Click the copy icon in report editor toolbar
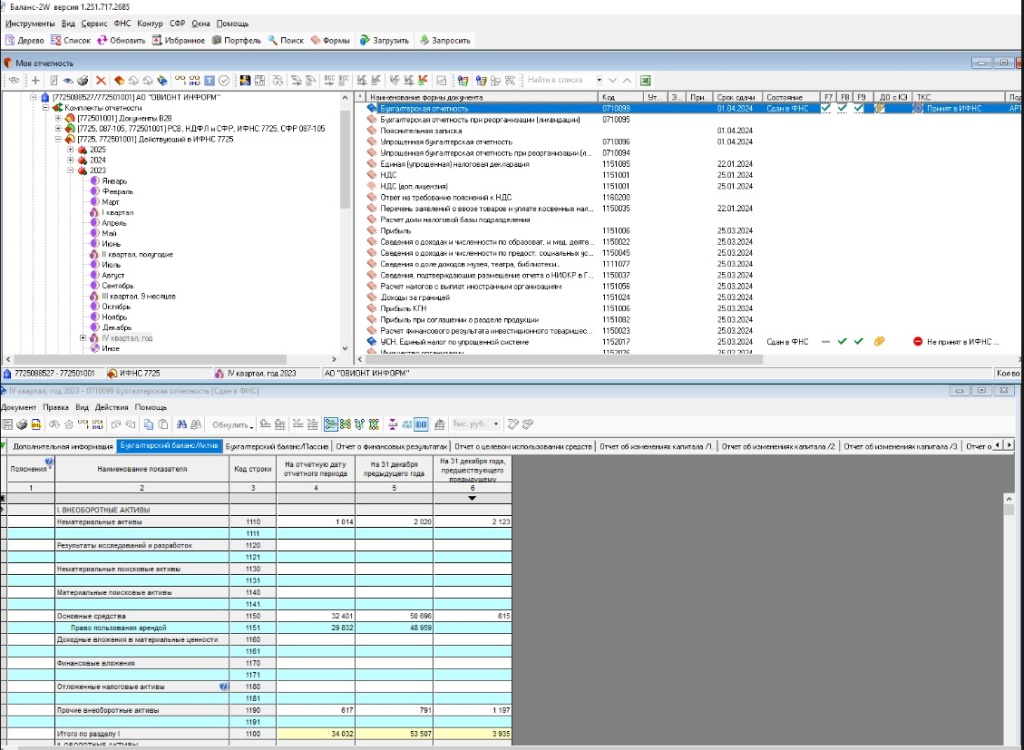The image size is (1024, 750). 148,424
